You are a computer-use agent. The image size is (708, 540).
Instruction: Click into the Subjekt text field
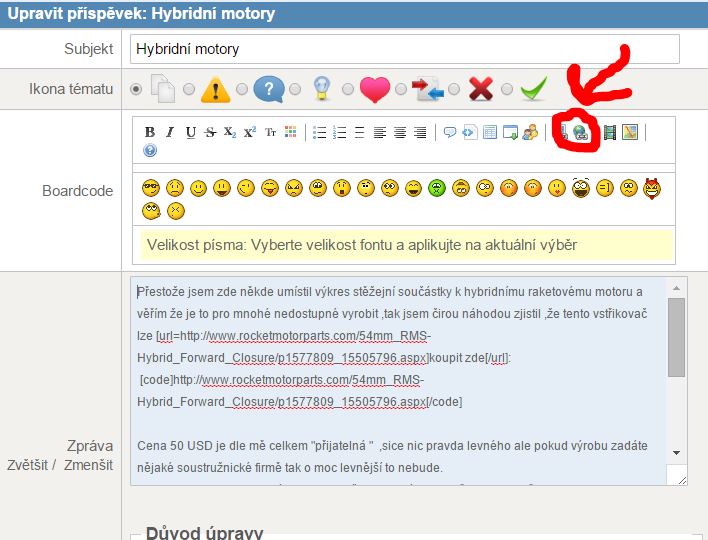click(x=404, y=48)
